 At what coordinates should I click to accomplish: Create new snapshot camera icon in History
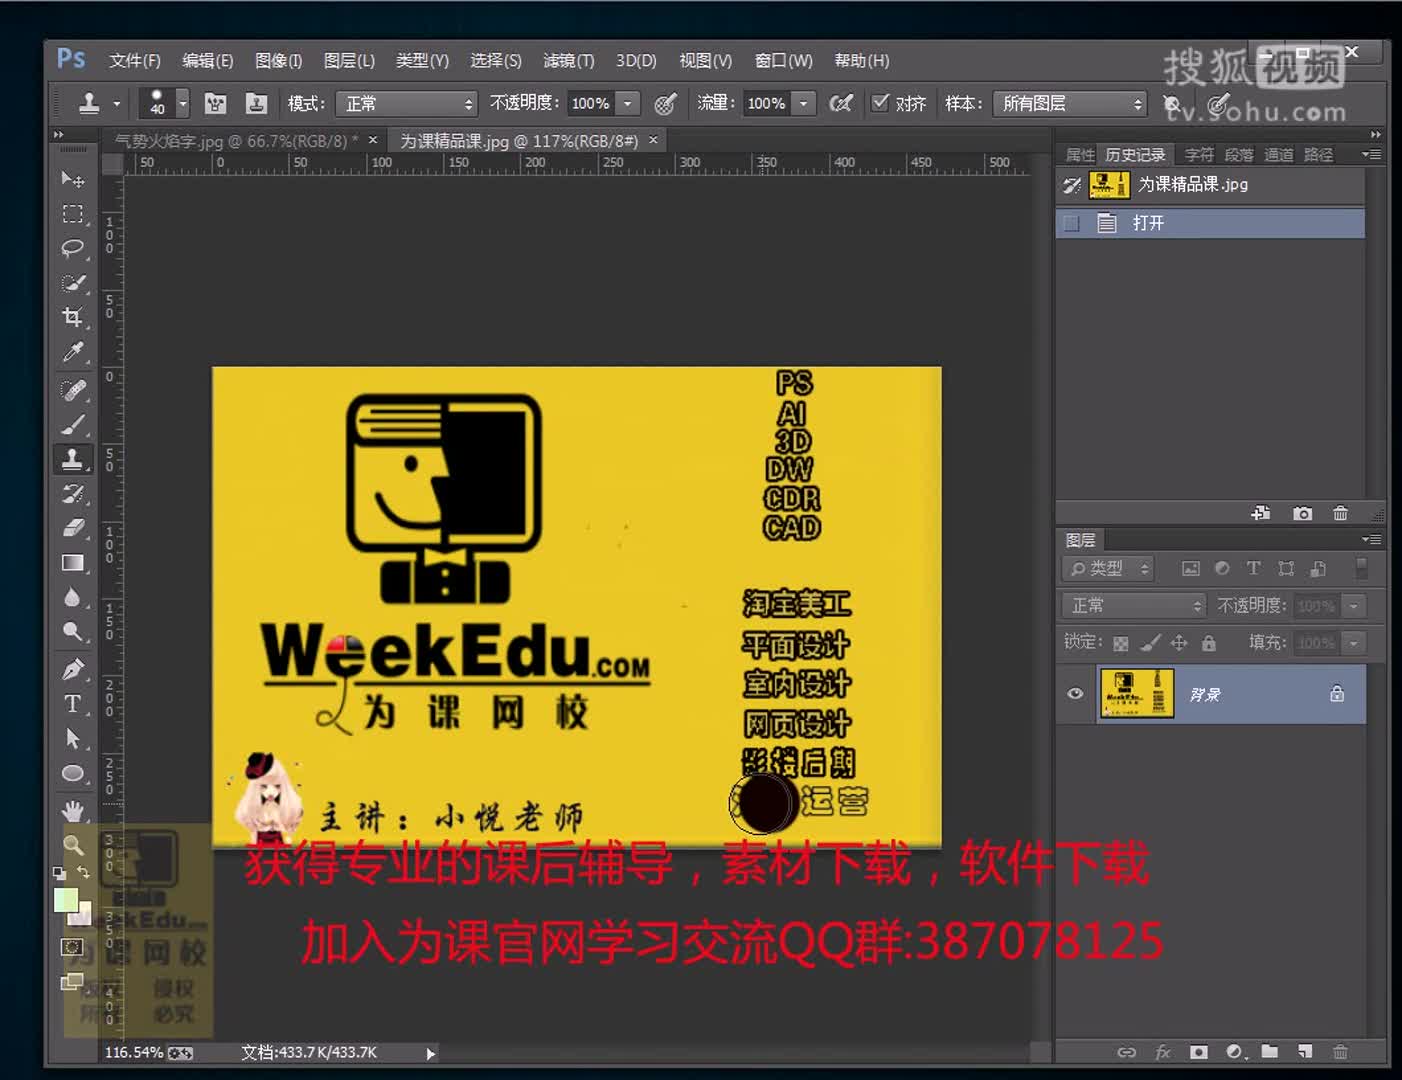click(1302, 513)
